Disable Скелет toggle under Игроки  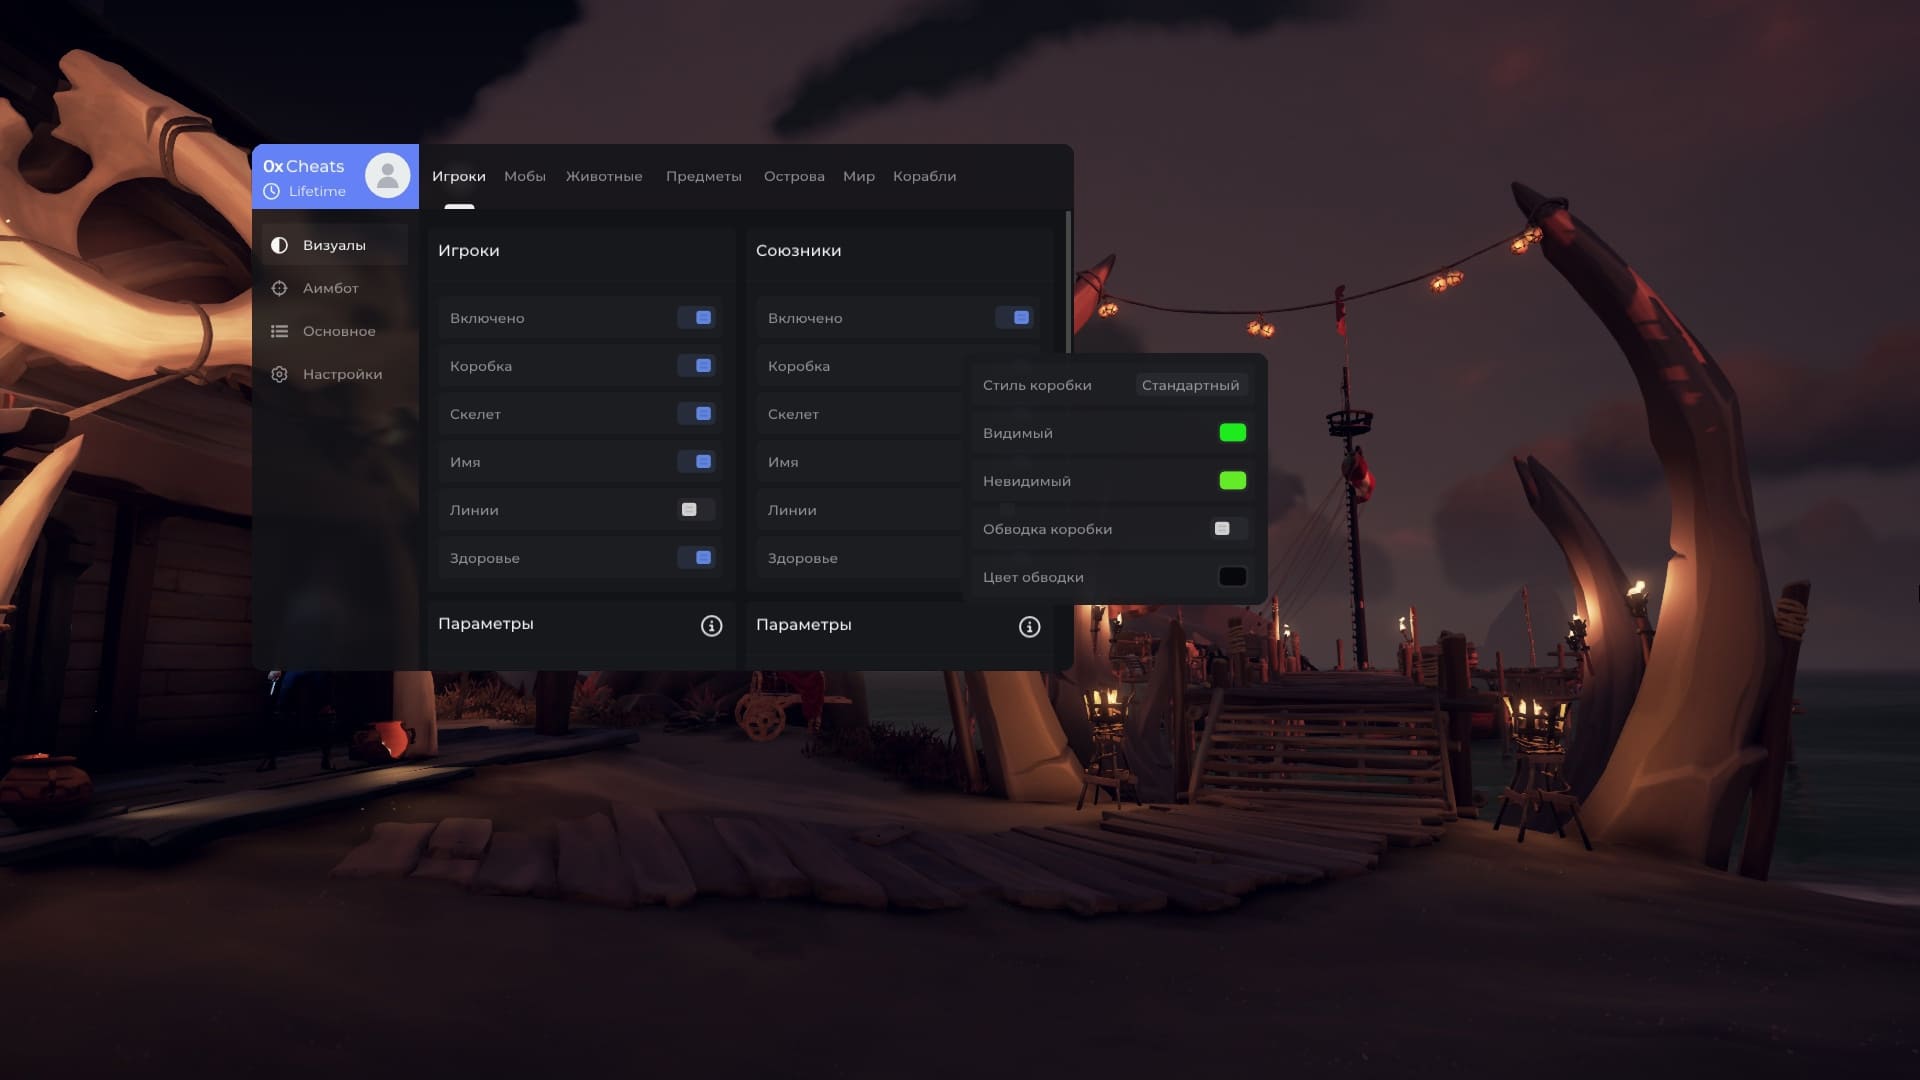click(696, 414)
